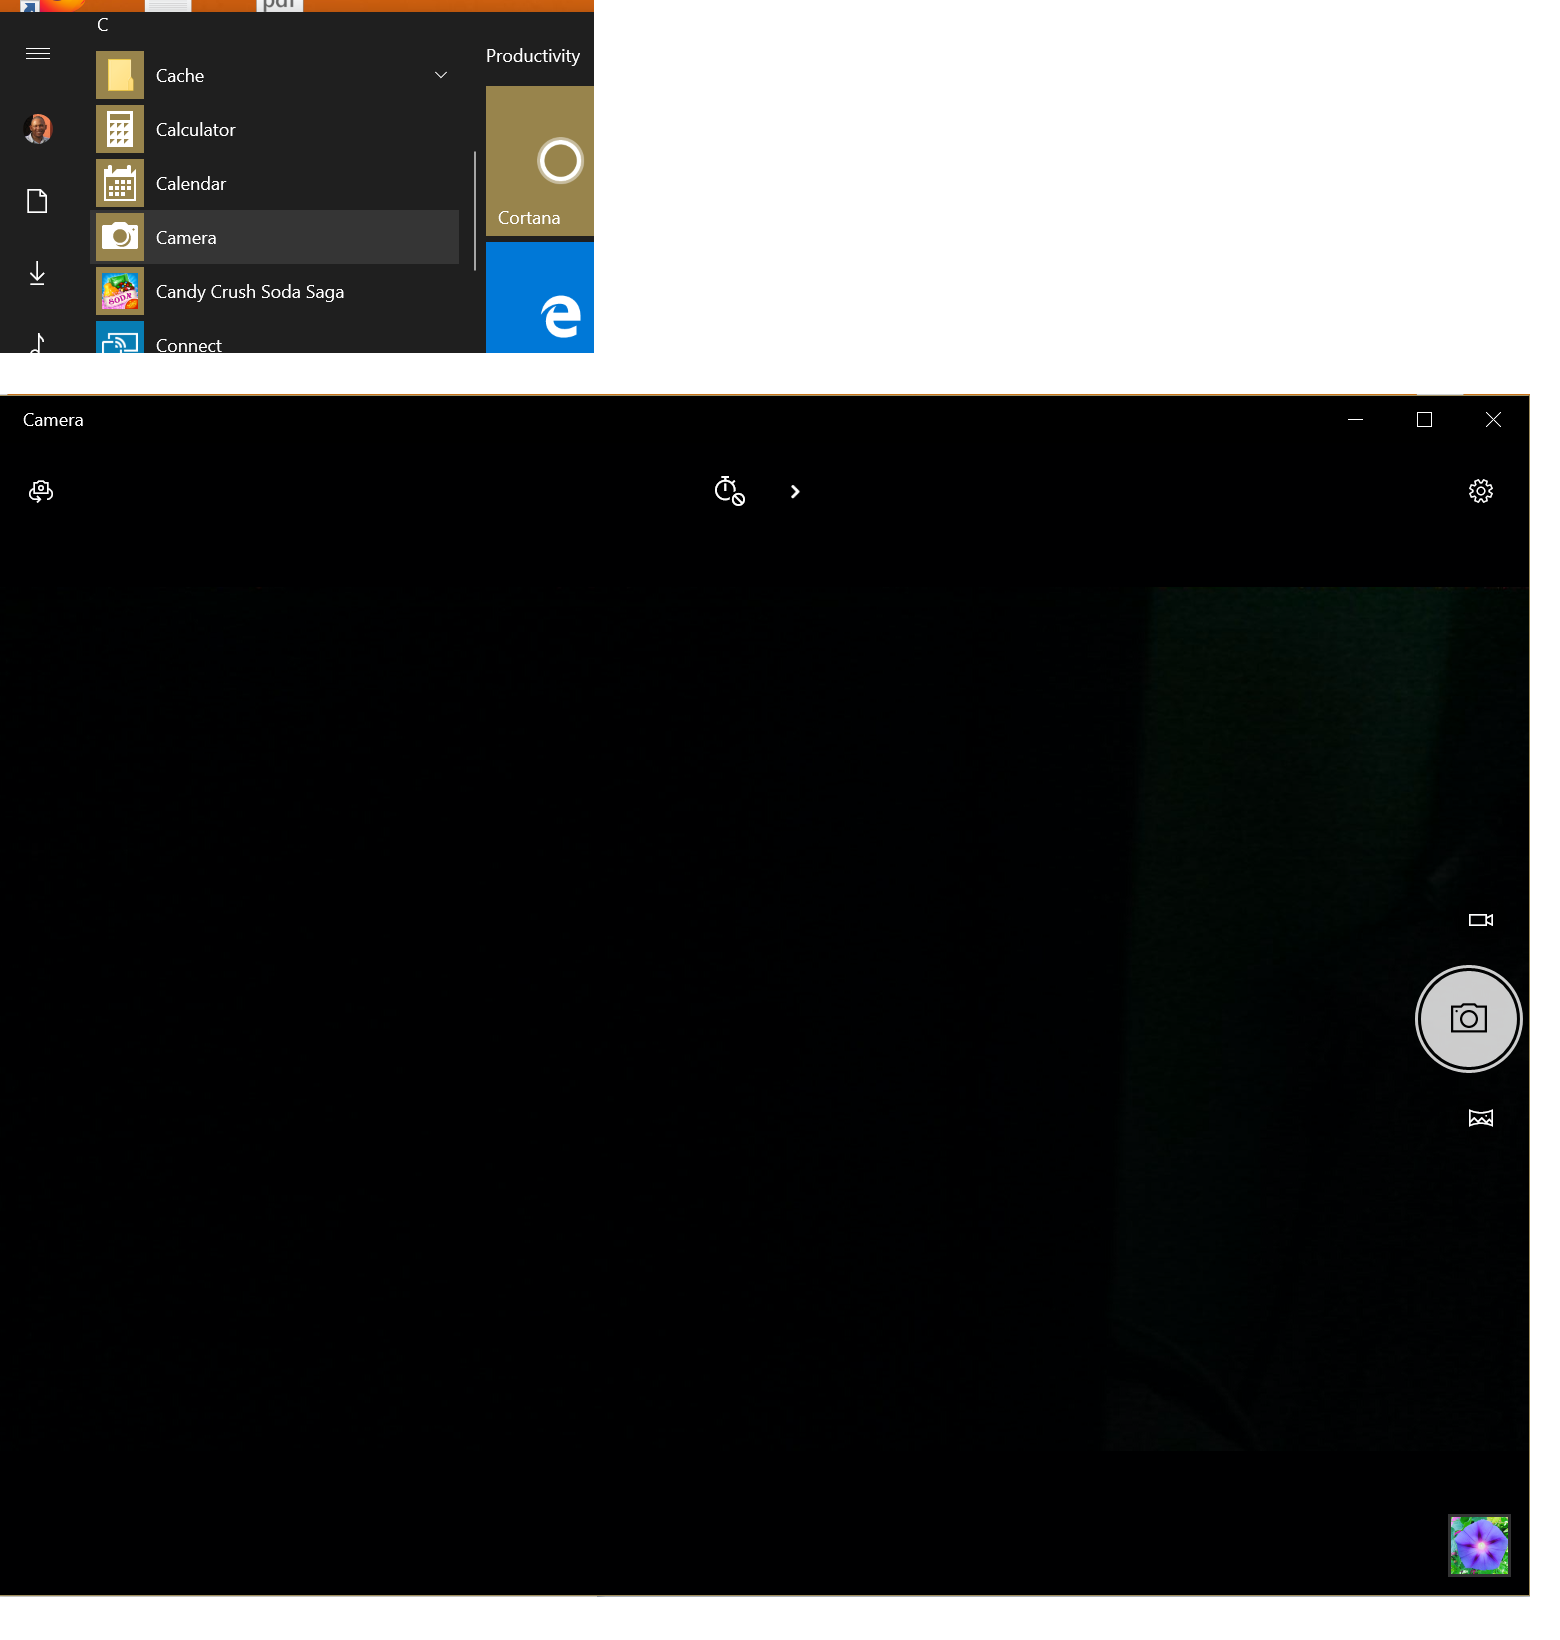Open the camera roll flower thumbnail

tap(1480, 1545)
